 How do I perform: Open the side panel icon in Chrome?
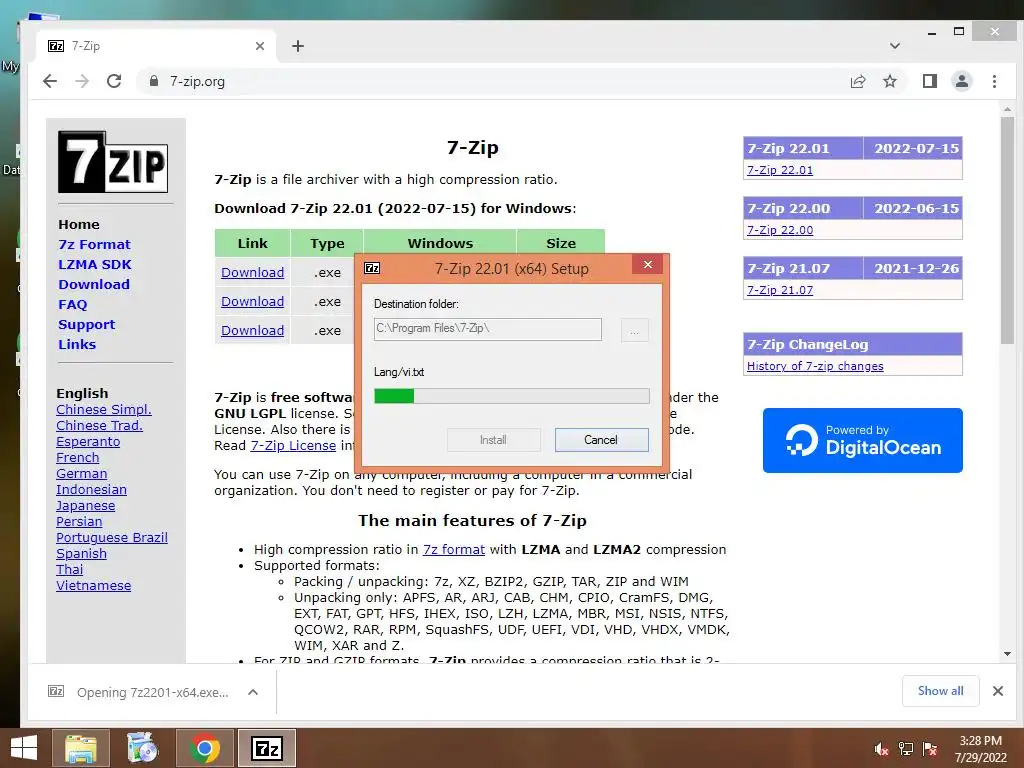[x=930, y=81]
